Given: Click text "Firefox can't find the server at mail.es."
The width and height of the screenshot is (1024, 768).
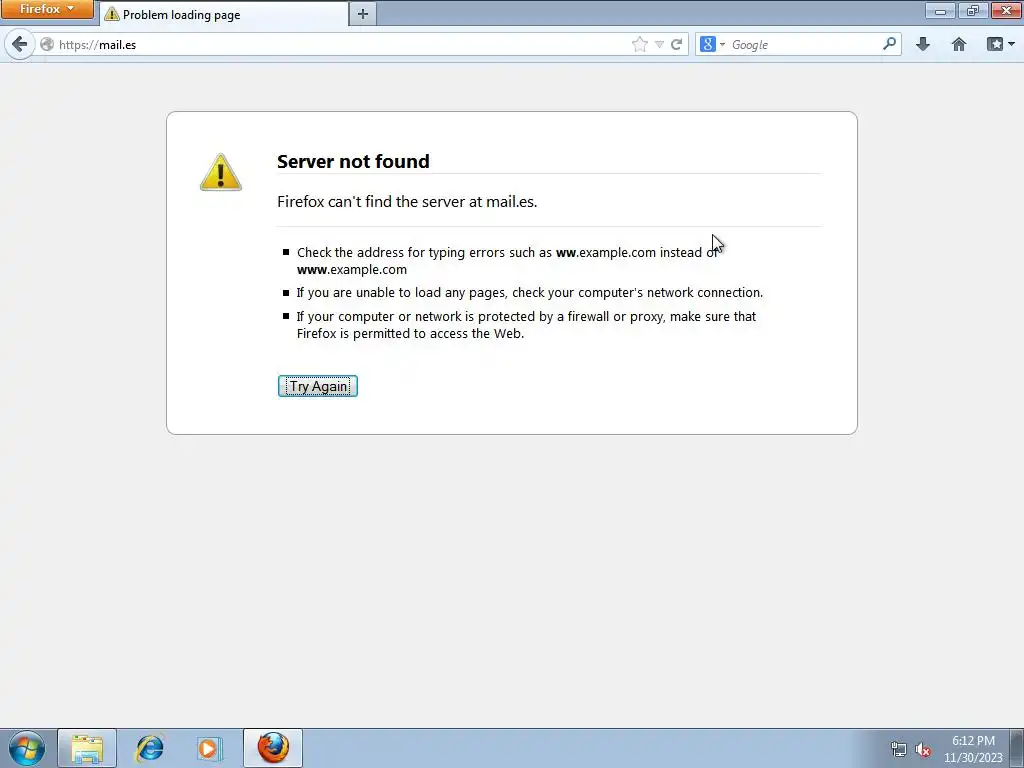Looking at the screenshot, I should [x=407, y=202].
